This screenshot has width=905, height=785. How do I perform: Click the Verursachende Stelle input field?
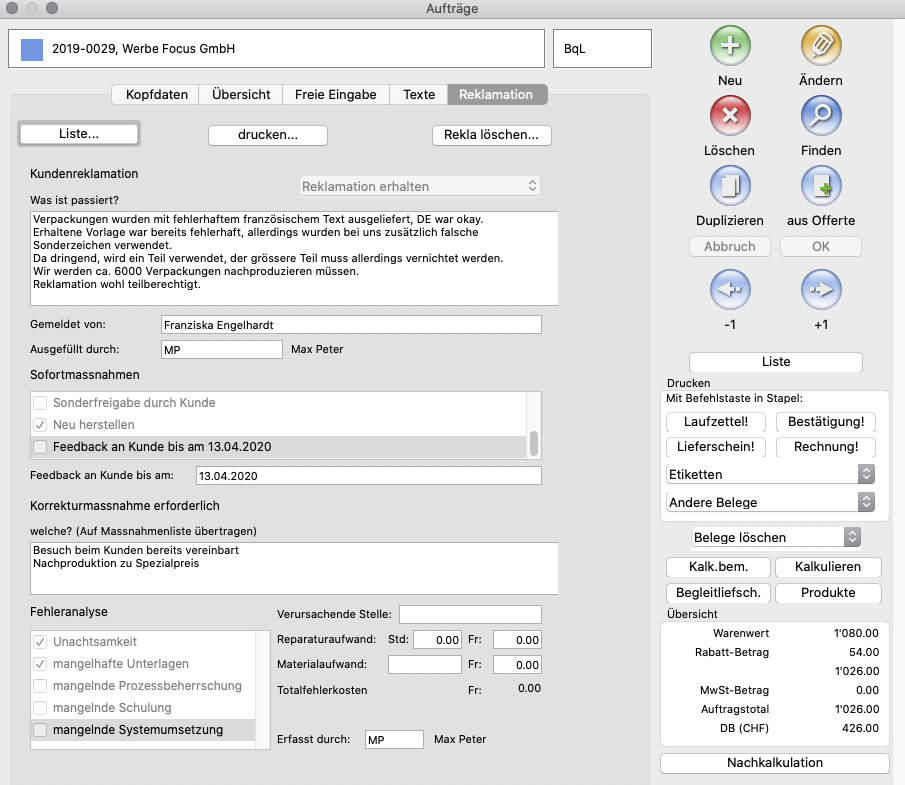469,614
